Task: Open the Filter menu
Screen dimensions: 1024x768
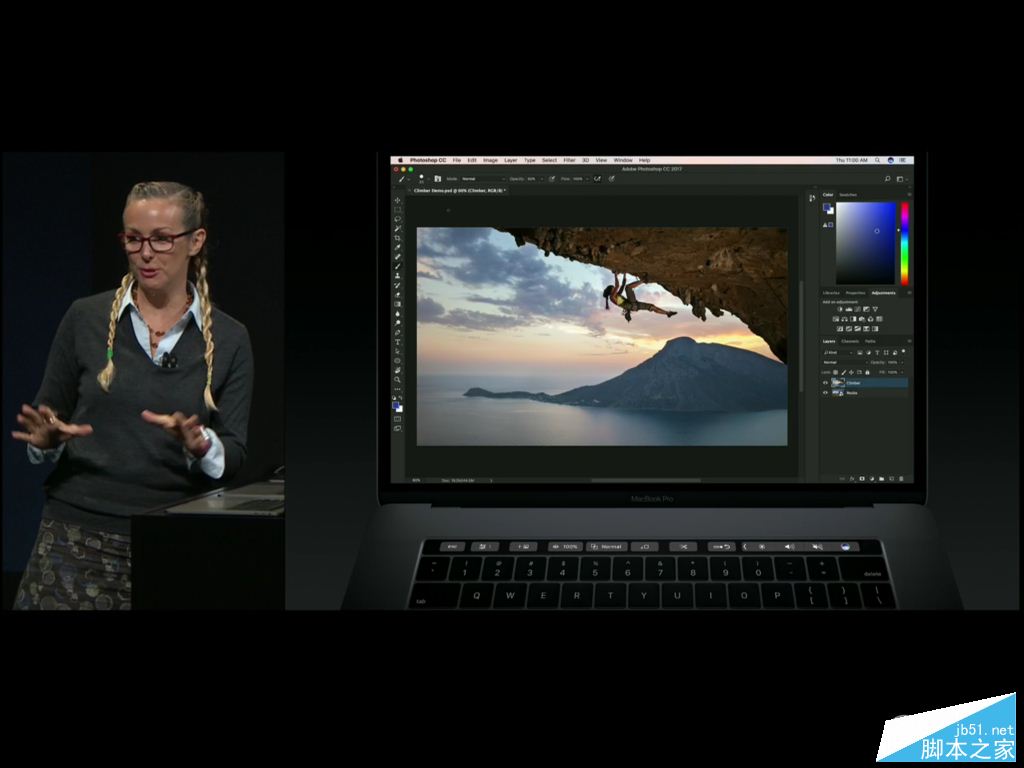Action: [569, 160]
